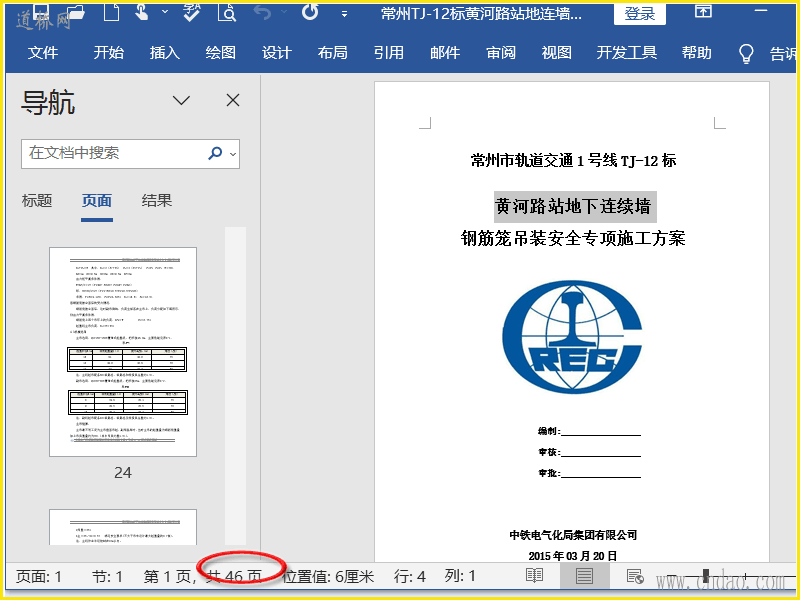Click the magnifier search icon in navigation pane

point(216,153)
